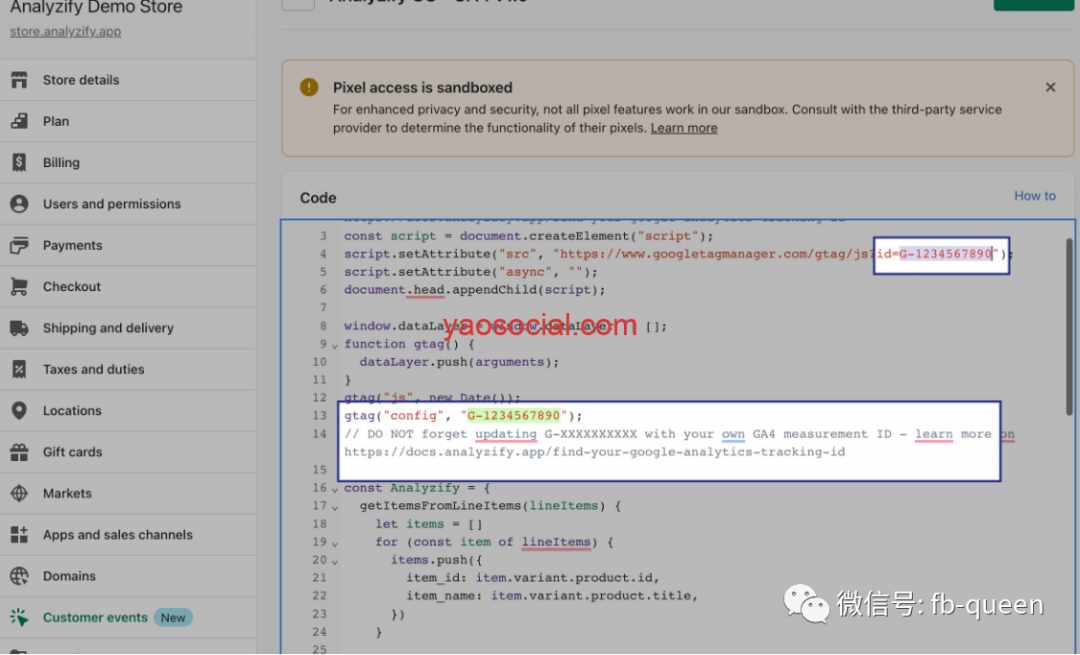This screenshot has width=1080, height=655.
Task: Collapse code fold arrow on line 9
Action: (335, 346)
